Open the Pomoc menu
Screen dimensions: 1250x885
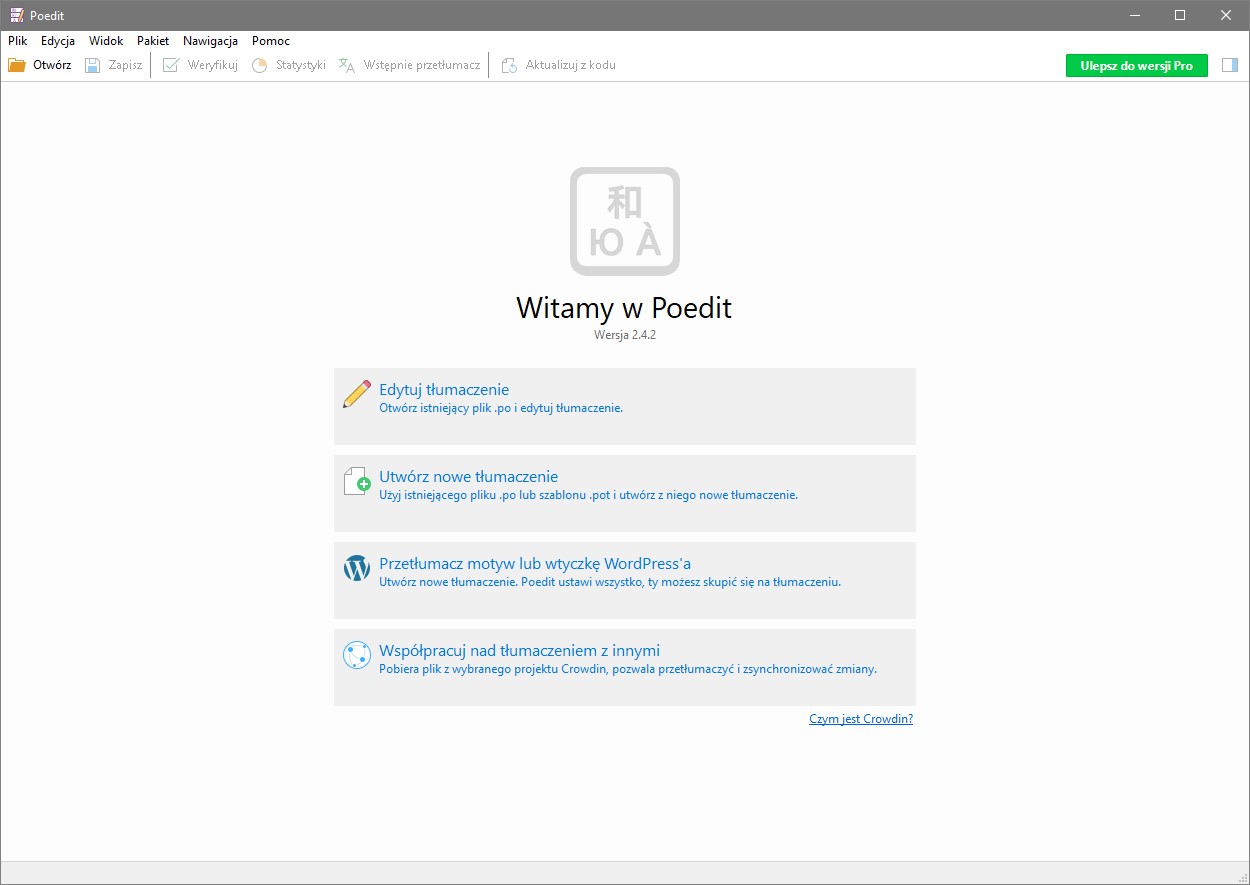click(x=271, y=41)
